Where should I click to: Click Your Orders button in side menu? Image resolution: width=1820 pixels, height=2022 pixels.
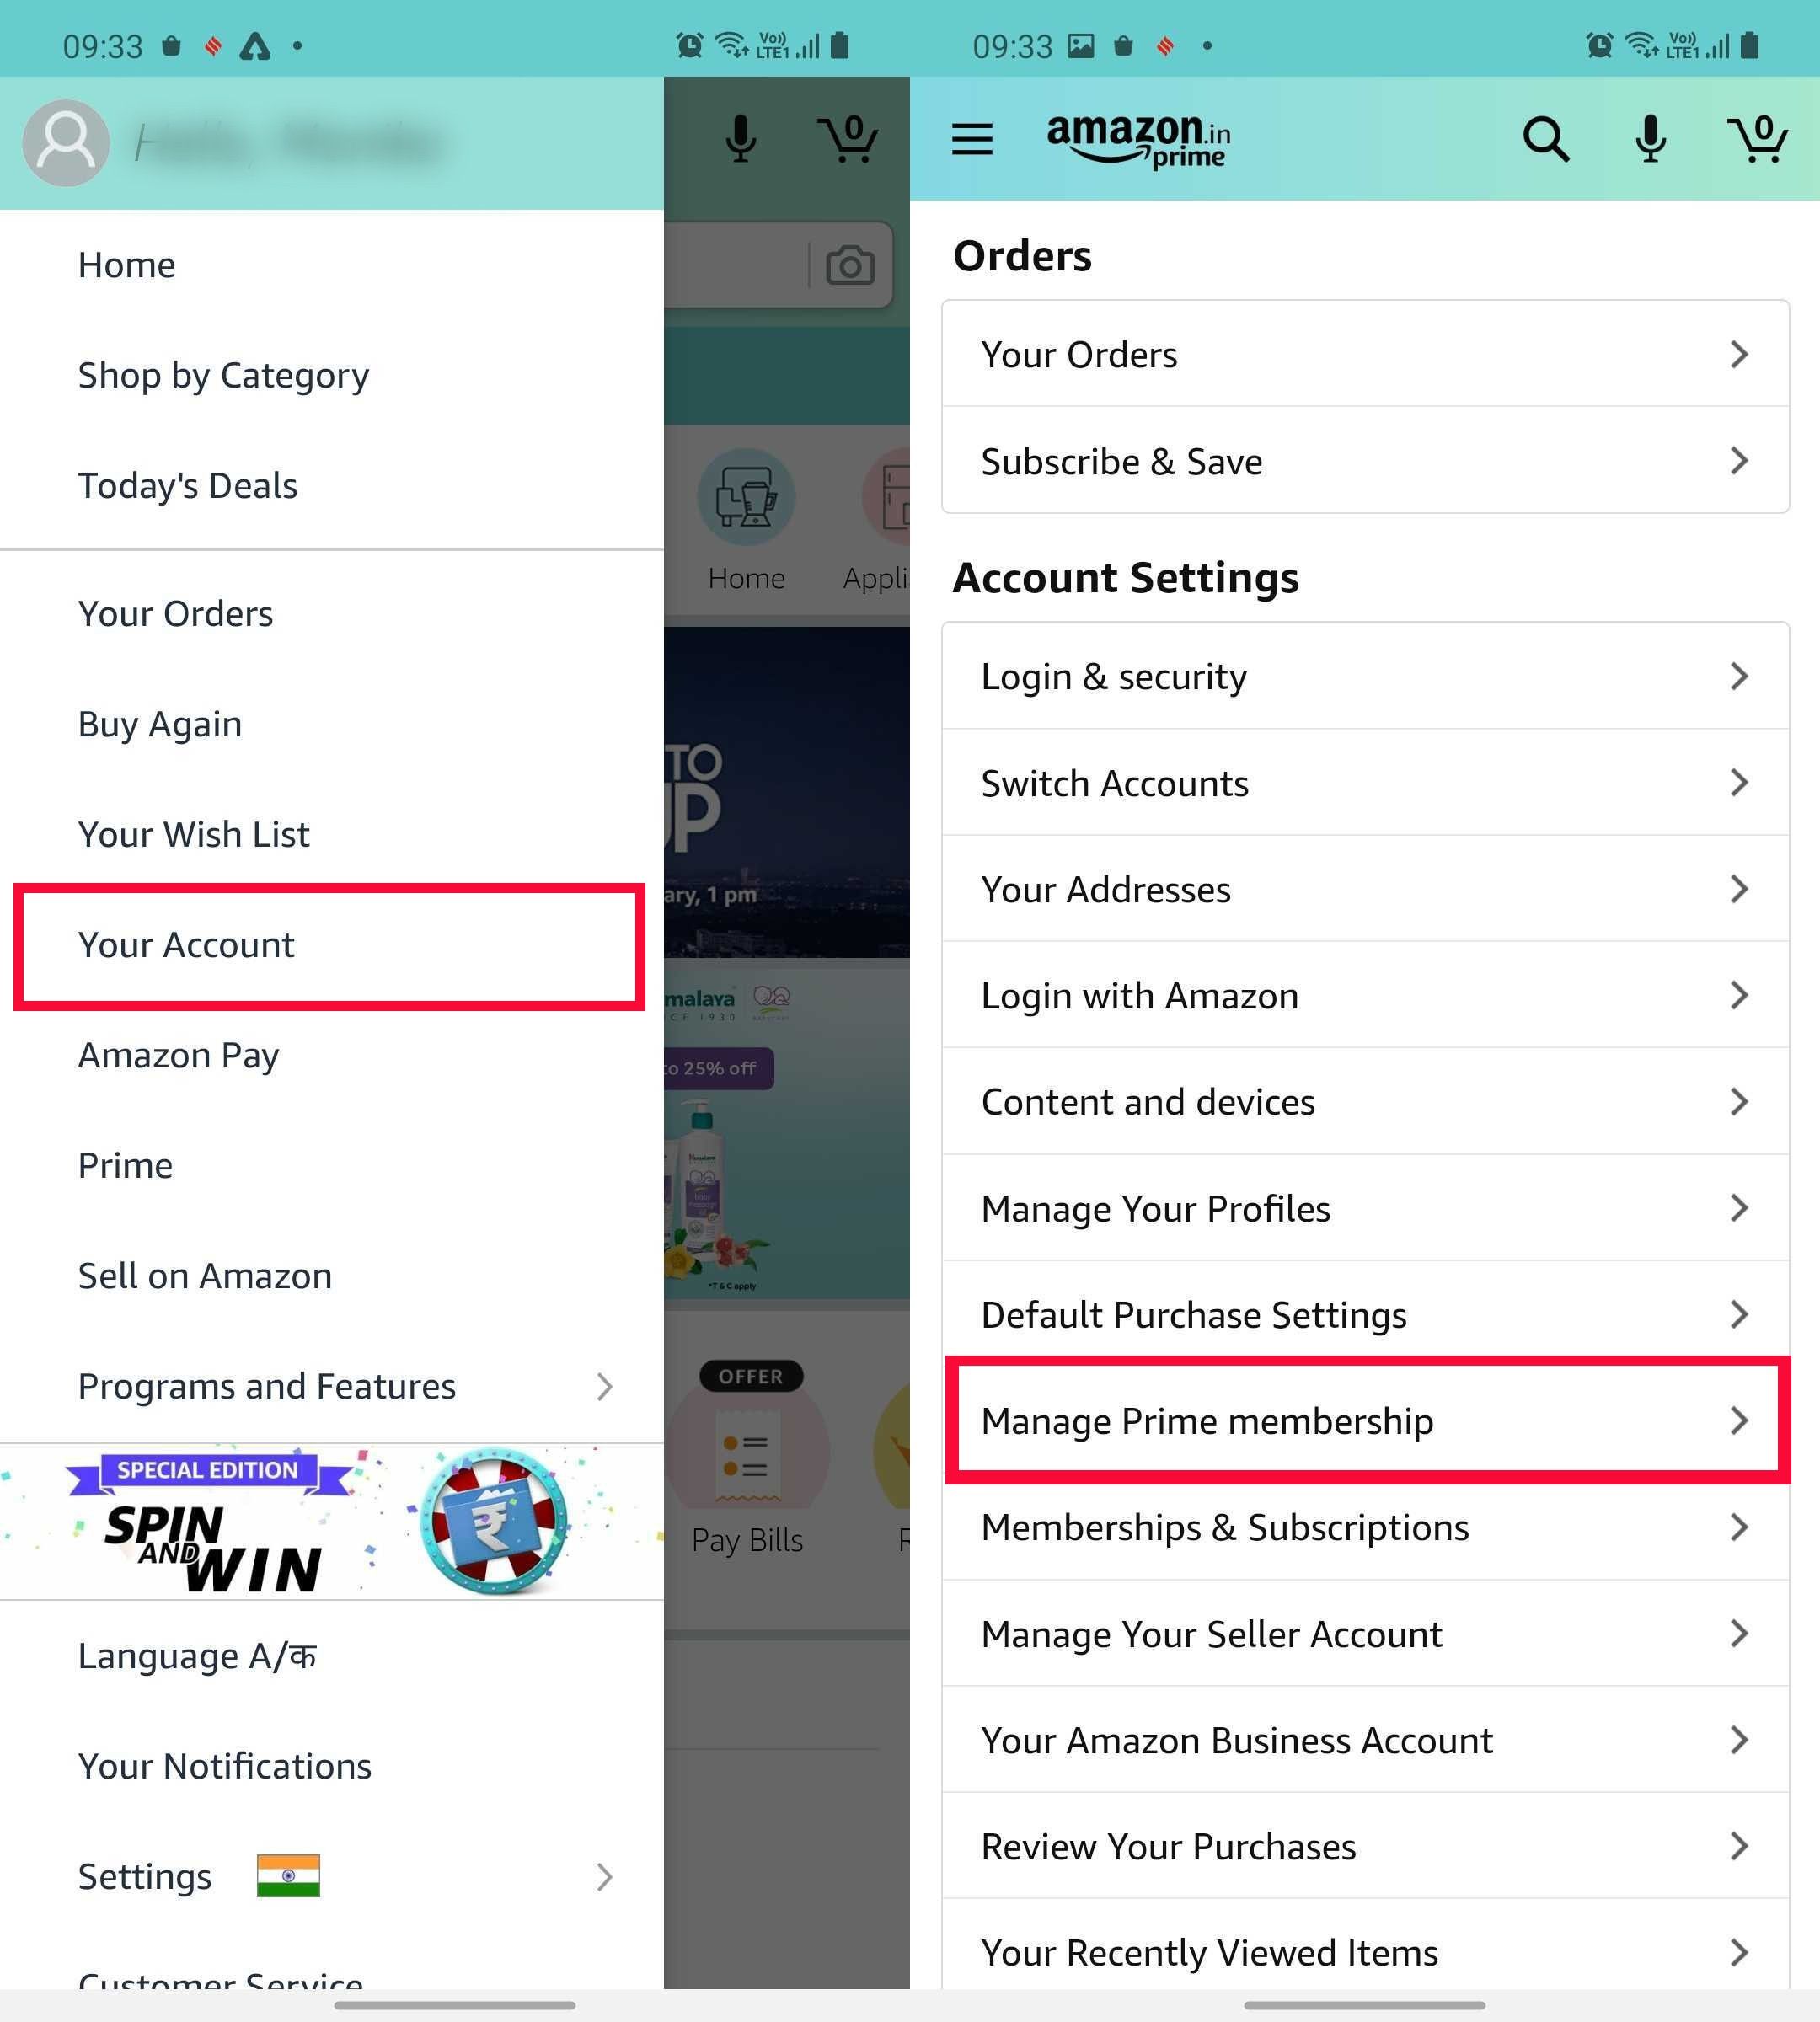pyautogui.click(x=175, y=610)
